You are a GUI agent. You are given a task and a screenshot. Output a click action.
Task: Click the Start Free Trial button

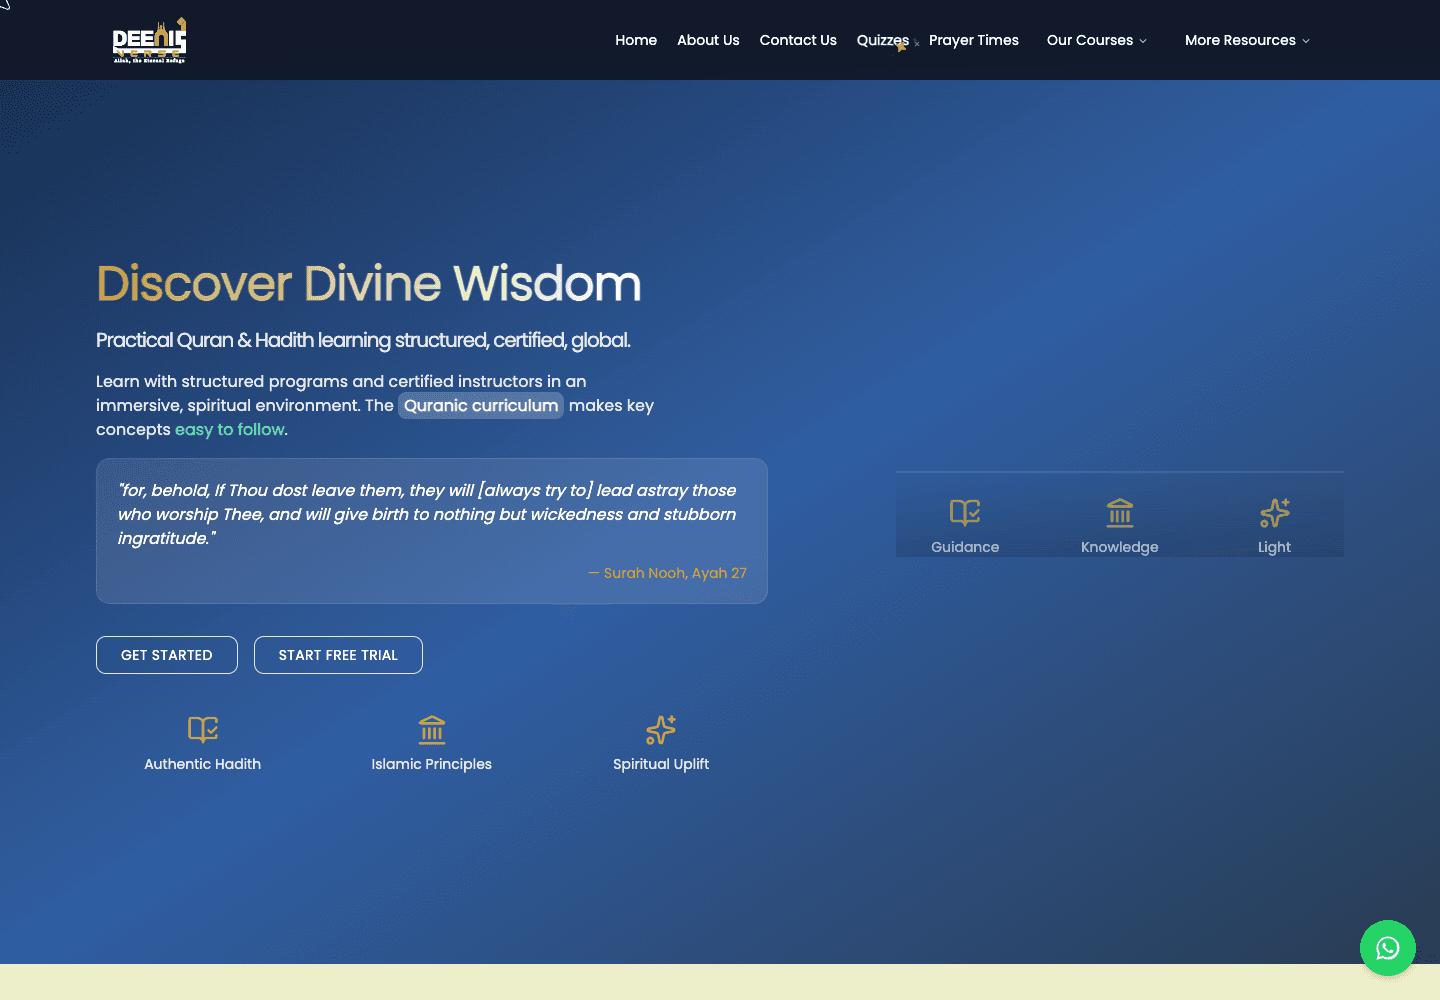point(338,655)
